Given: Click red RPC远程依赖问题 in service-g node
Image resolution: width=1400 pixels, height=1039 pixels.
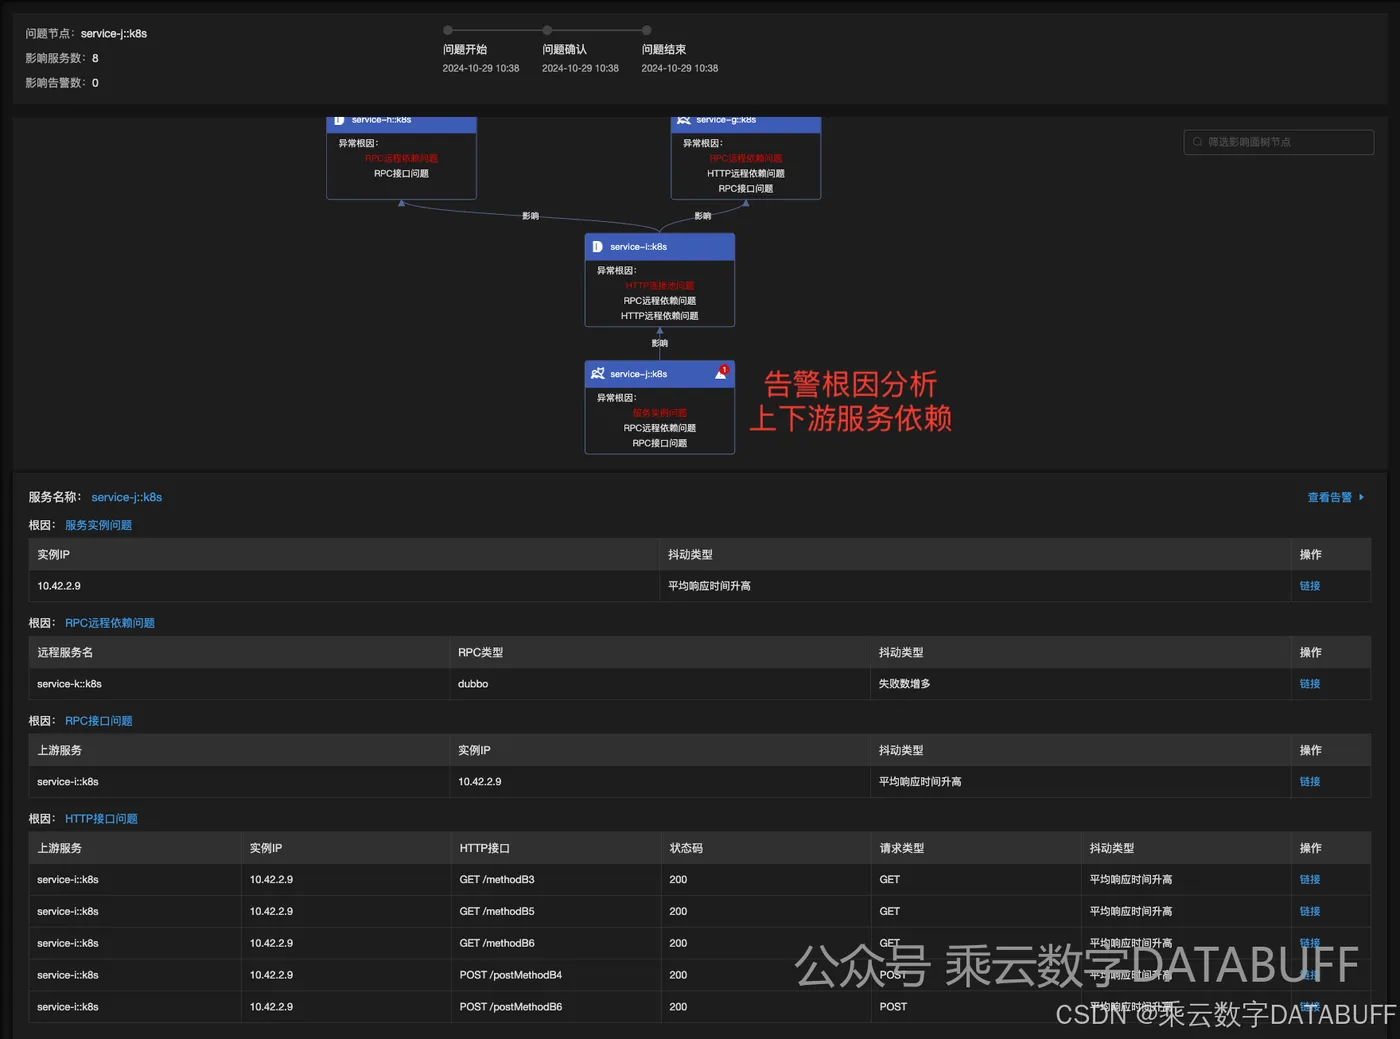Looking at the screenshot, I should [746, 159].
